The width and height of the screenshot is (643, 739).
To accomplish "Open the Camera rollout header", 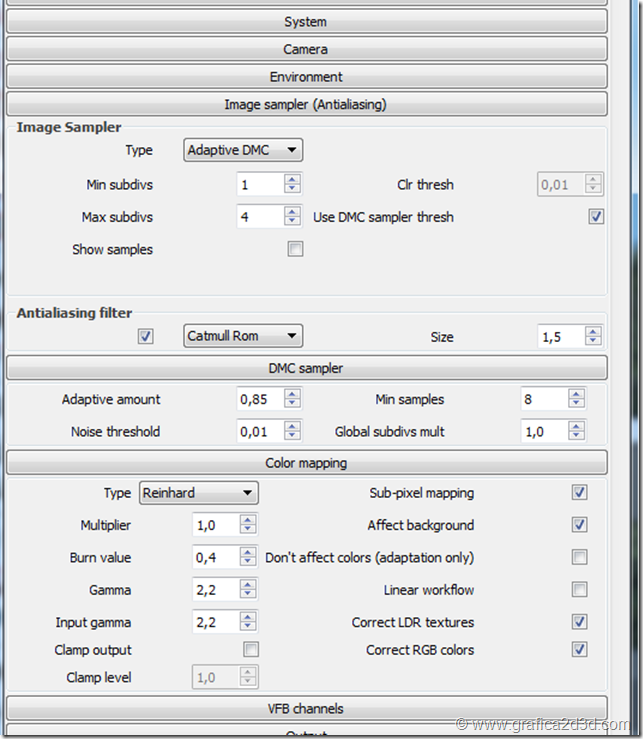I will [305, 49].
